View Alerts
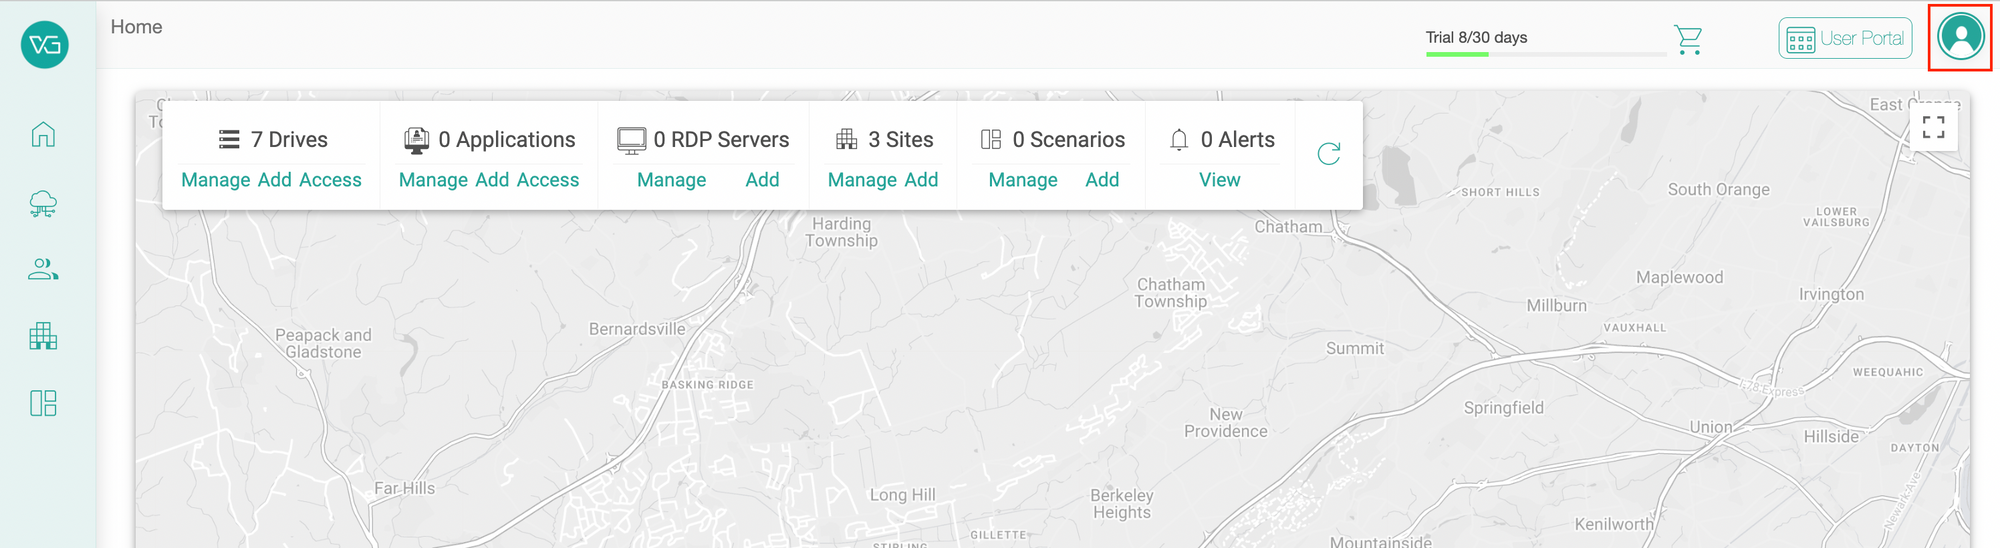This screenshot has width=2000, height=548. [x=1220, y=180]
